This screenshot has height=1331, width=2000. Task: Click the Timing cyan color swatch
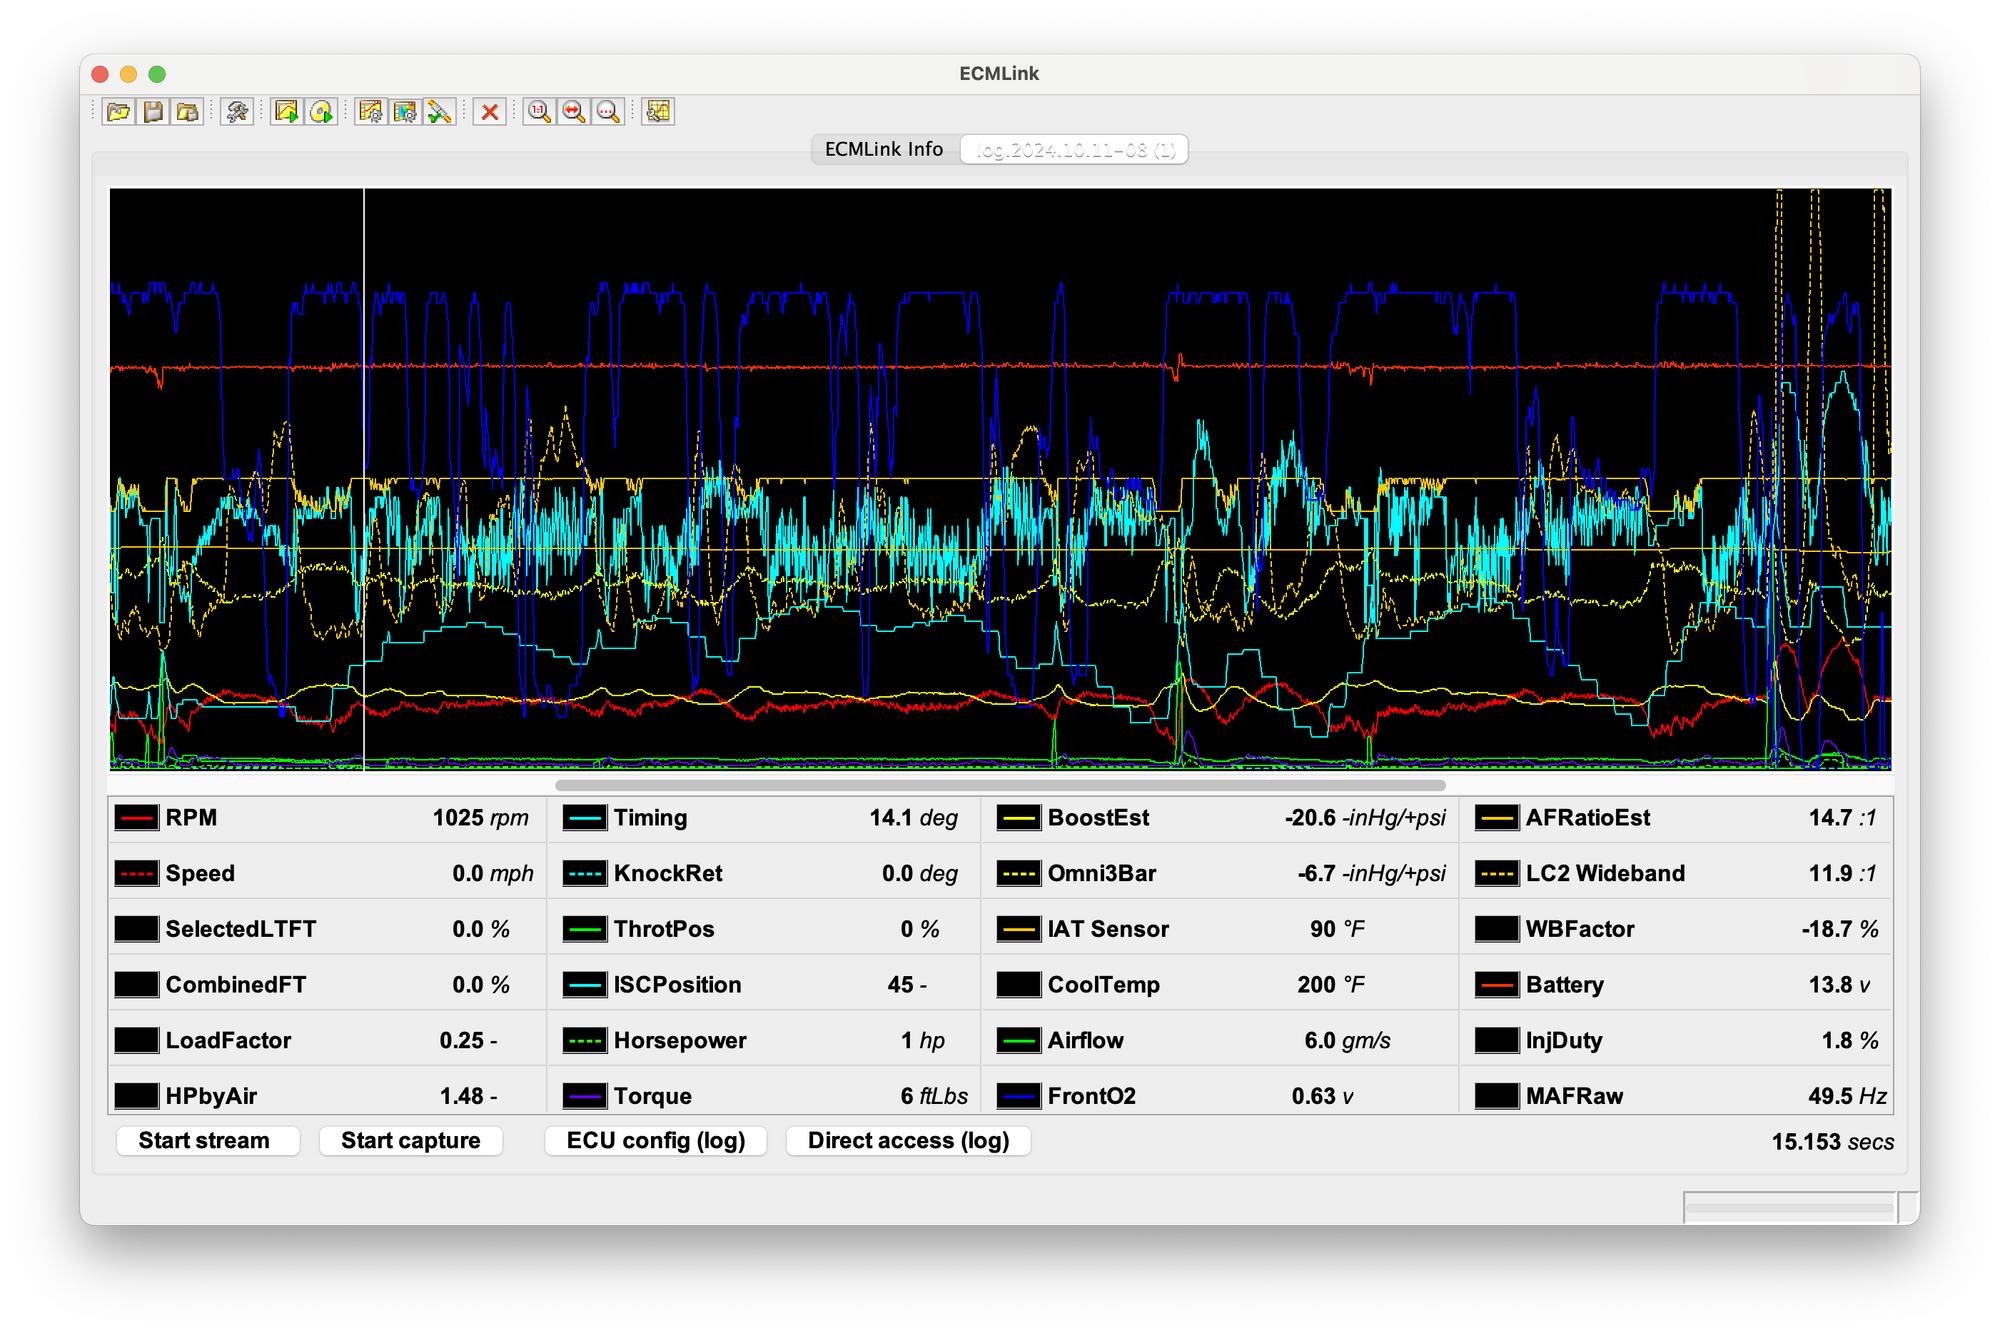click(585, 818)
